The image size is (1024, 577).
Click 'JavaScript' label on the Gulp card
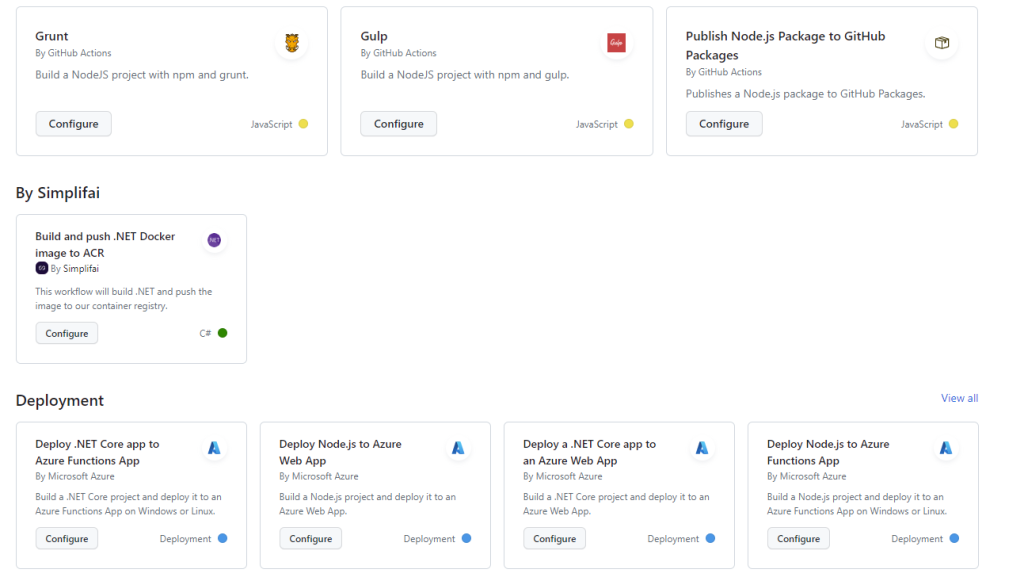pyautogui.click(x=597, y=124)
